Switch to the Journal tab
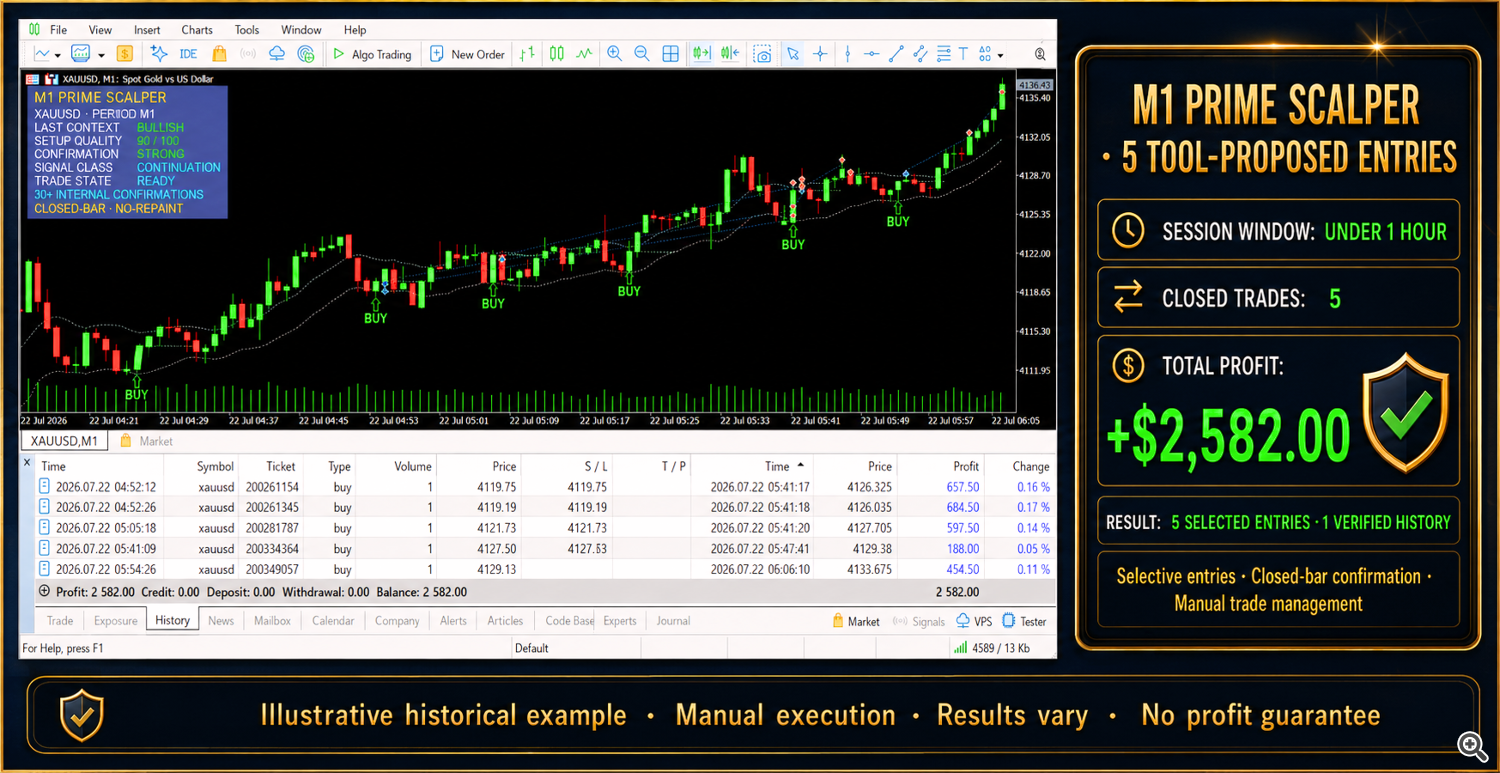Screen dimensions: 1500x773 (x=673, y=621)
